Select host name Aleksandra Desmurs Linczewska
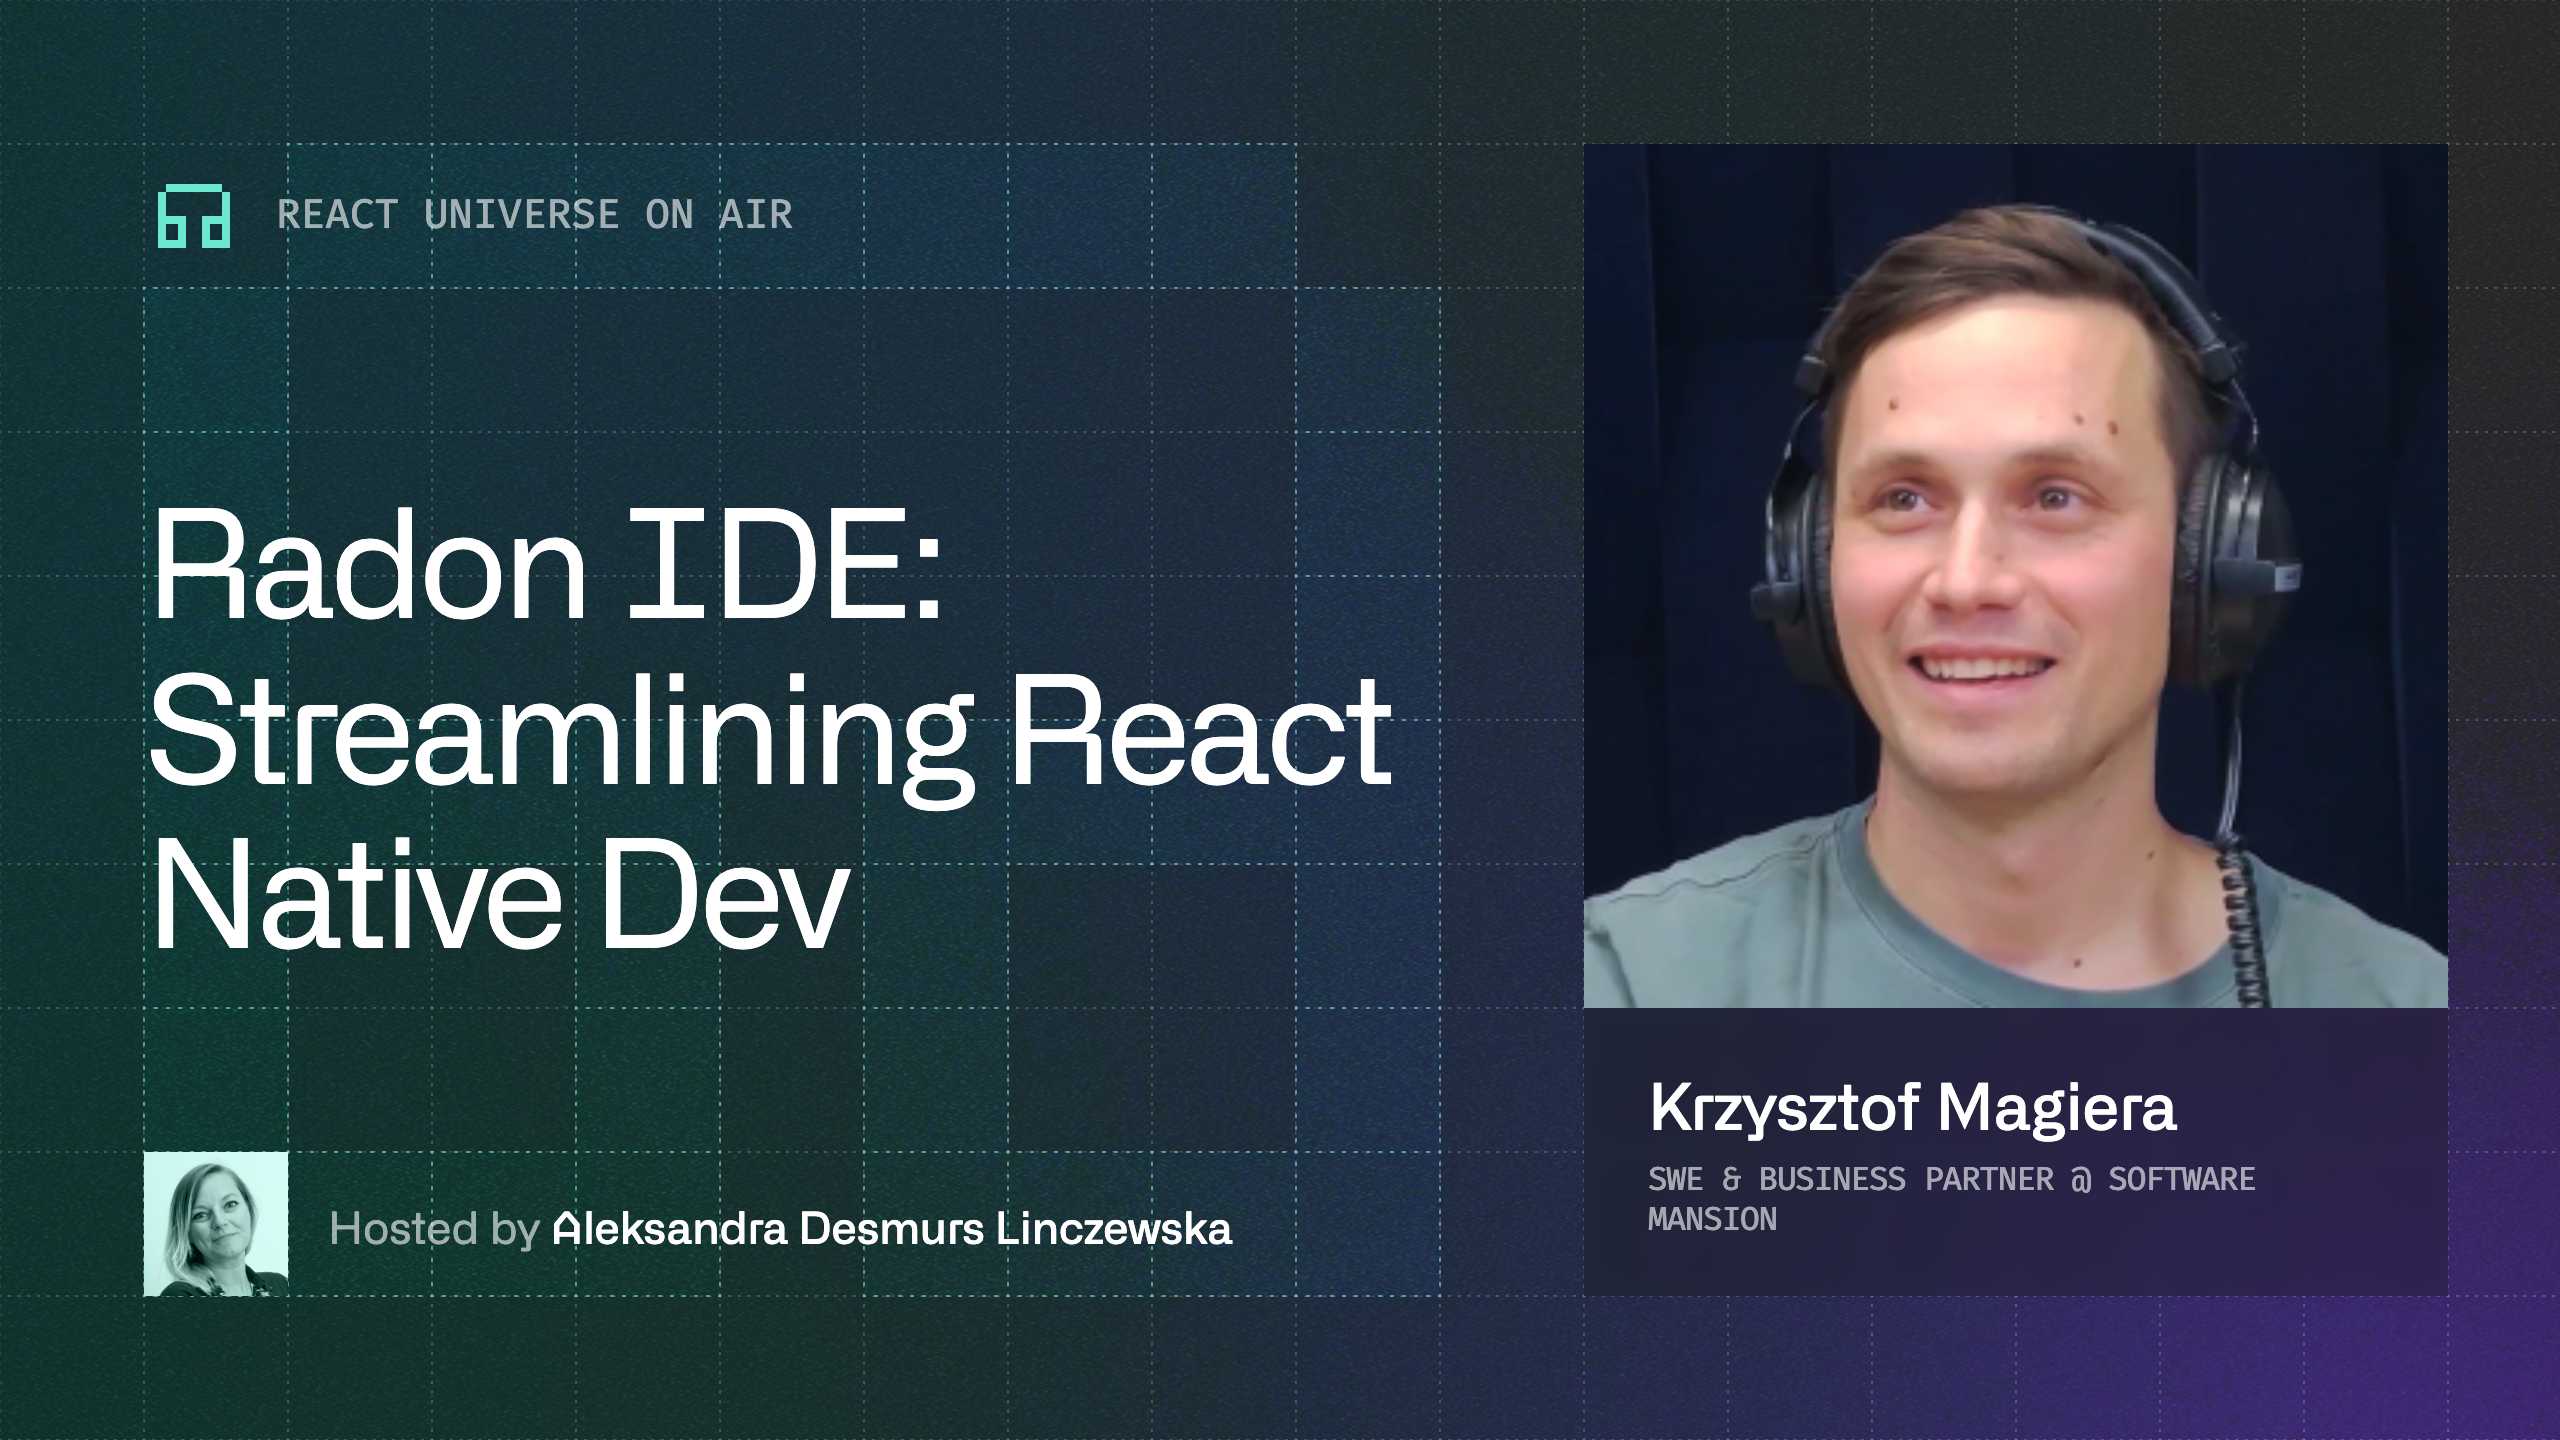 pyautogui.click(x=892, y=1229)
